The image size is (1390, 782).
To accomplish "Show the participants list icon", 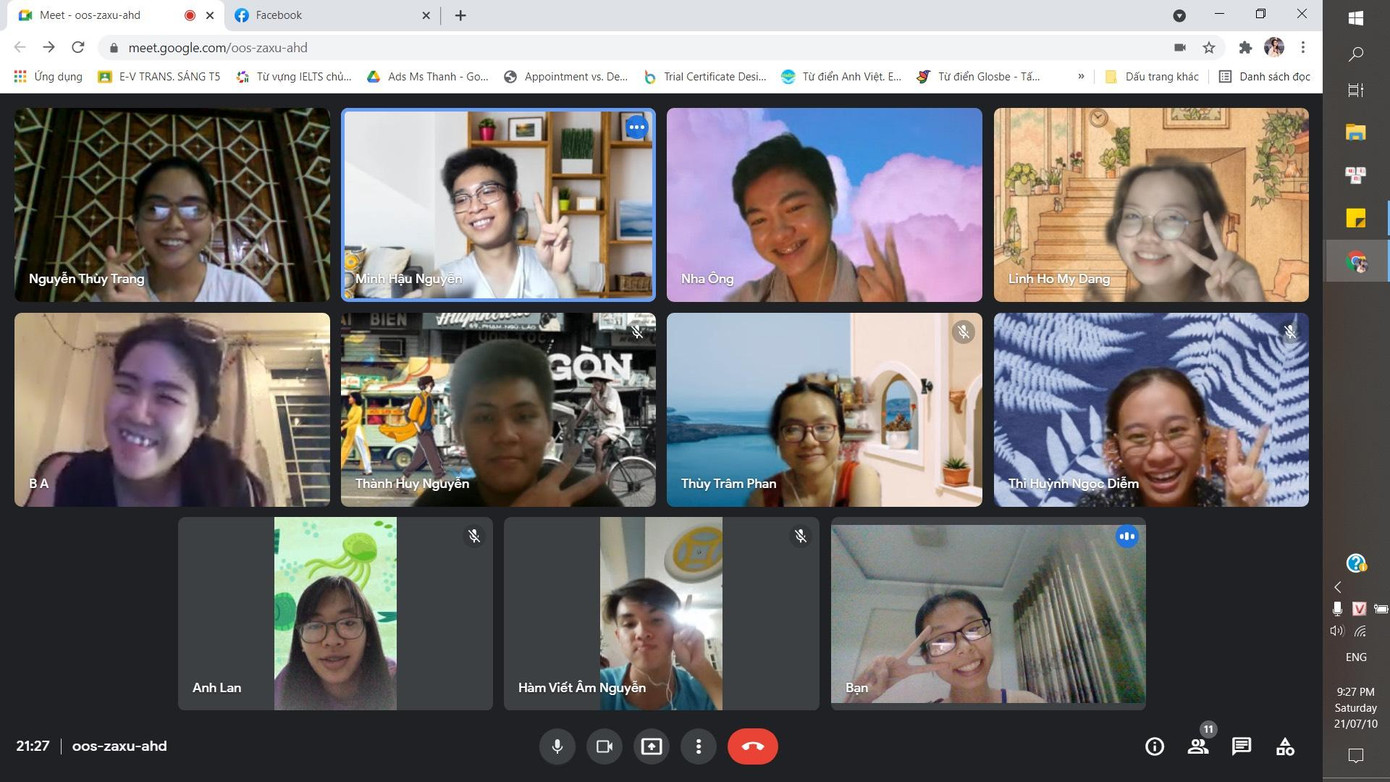I will pos(1197,746).
